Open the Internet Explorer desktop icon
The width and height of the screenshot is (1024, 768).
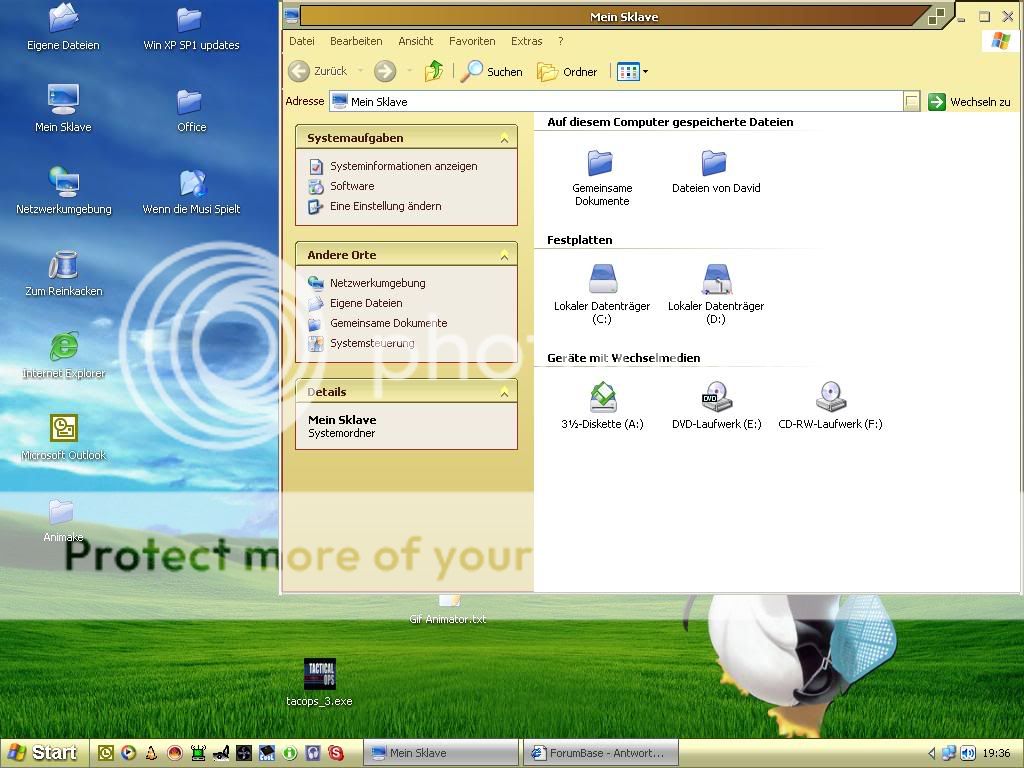coord(63,347)
